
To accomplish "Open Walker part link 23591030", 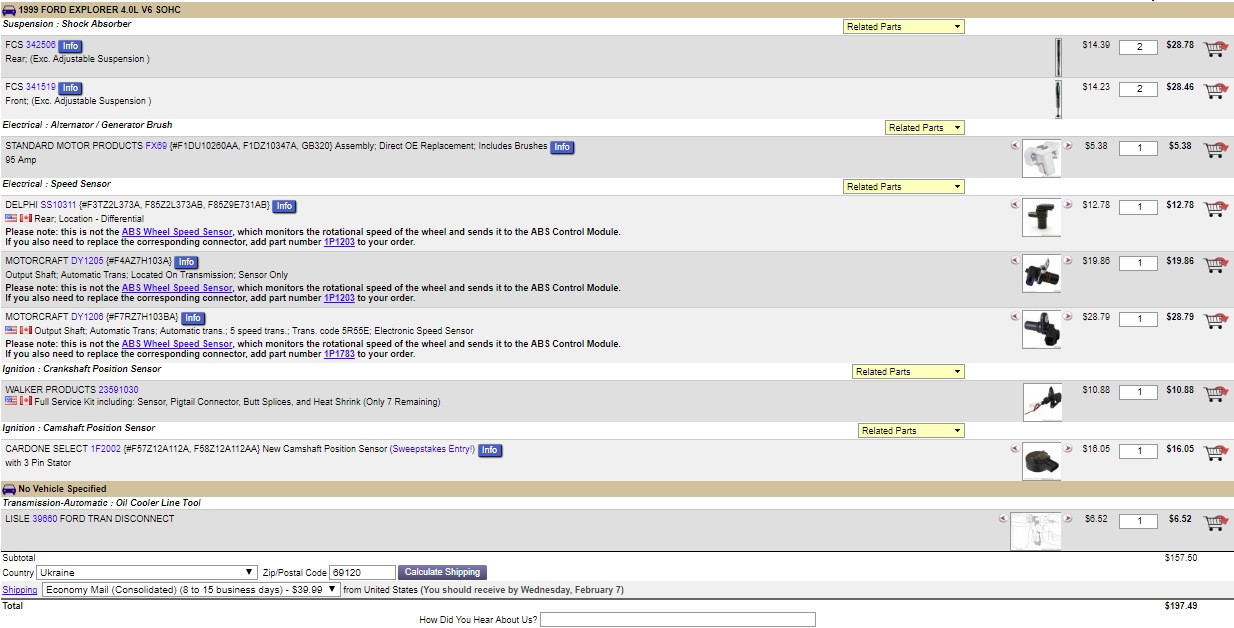I will [x=118, y=390].
